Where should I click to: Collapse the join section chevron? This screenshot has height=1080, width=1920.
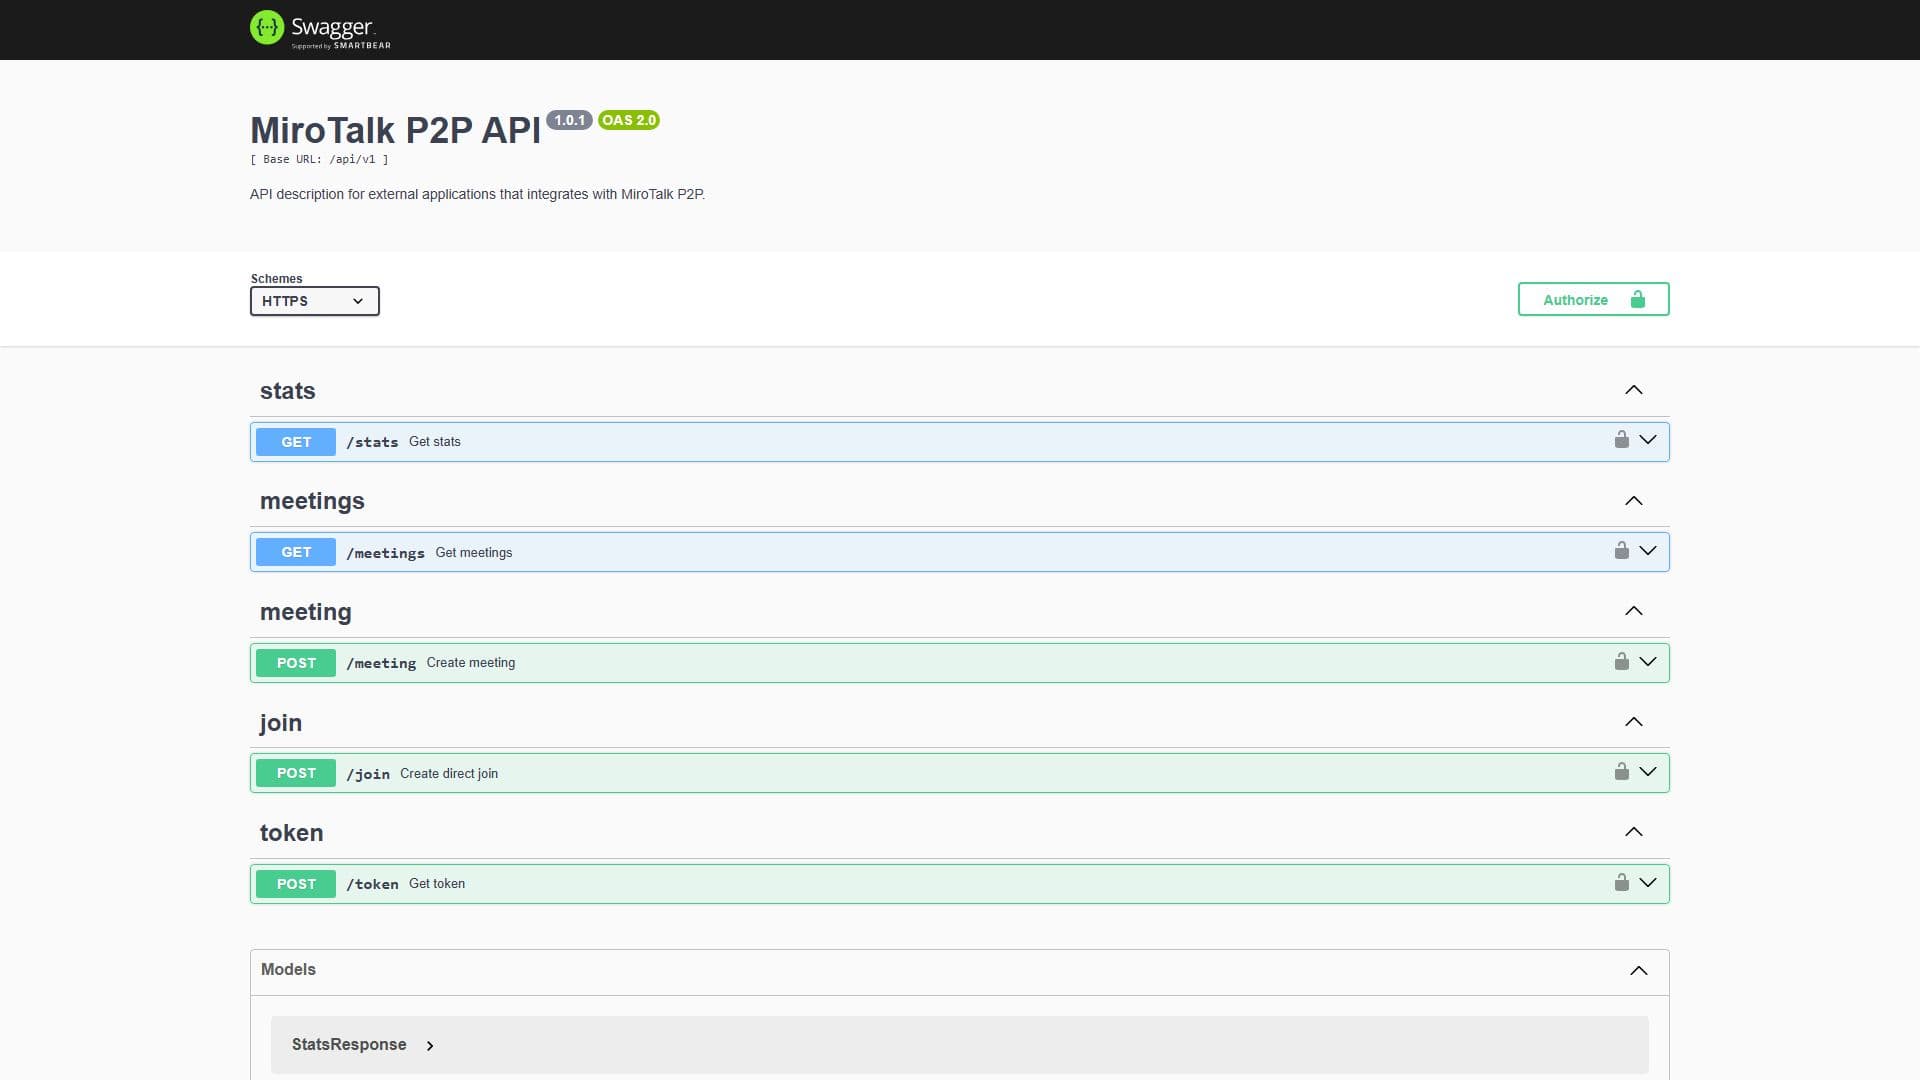click(1633, 722)
